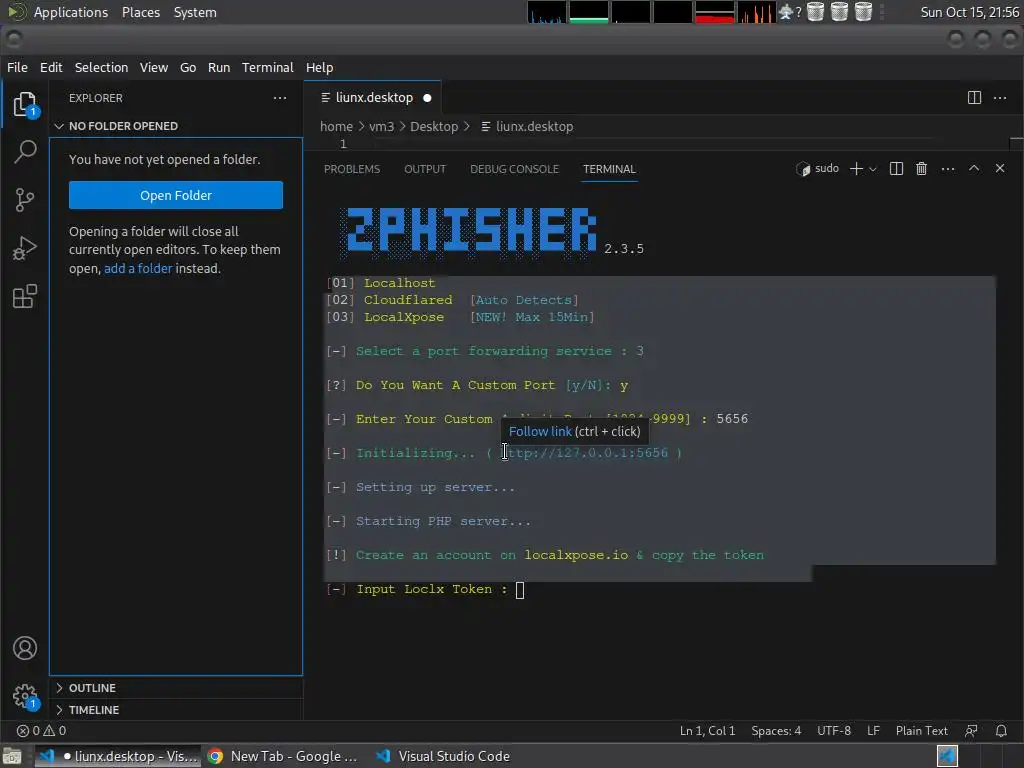Open the Search view icon
1024x768 pixels.
(25, 151)
